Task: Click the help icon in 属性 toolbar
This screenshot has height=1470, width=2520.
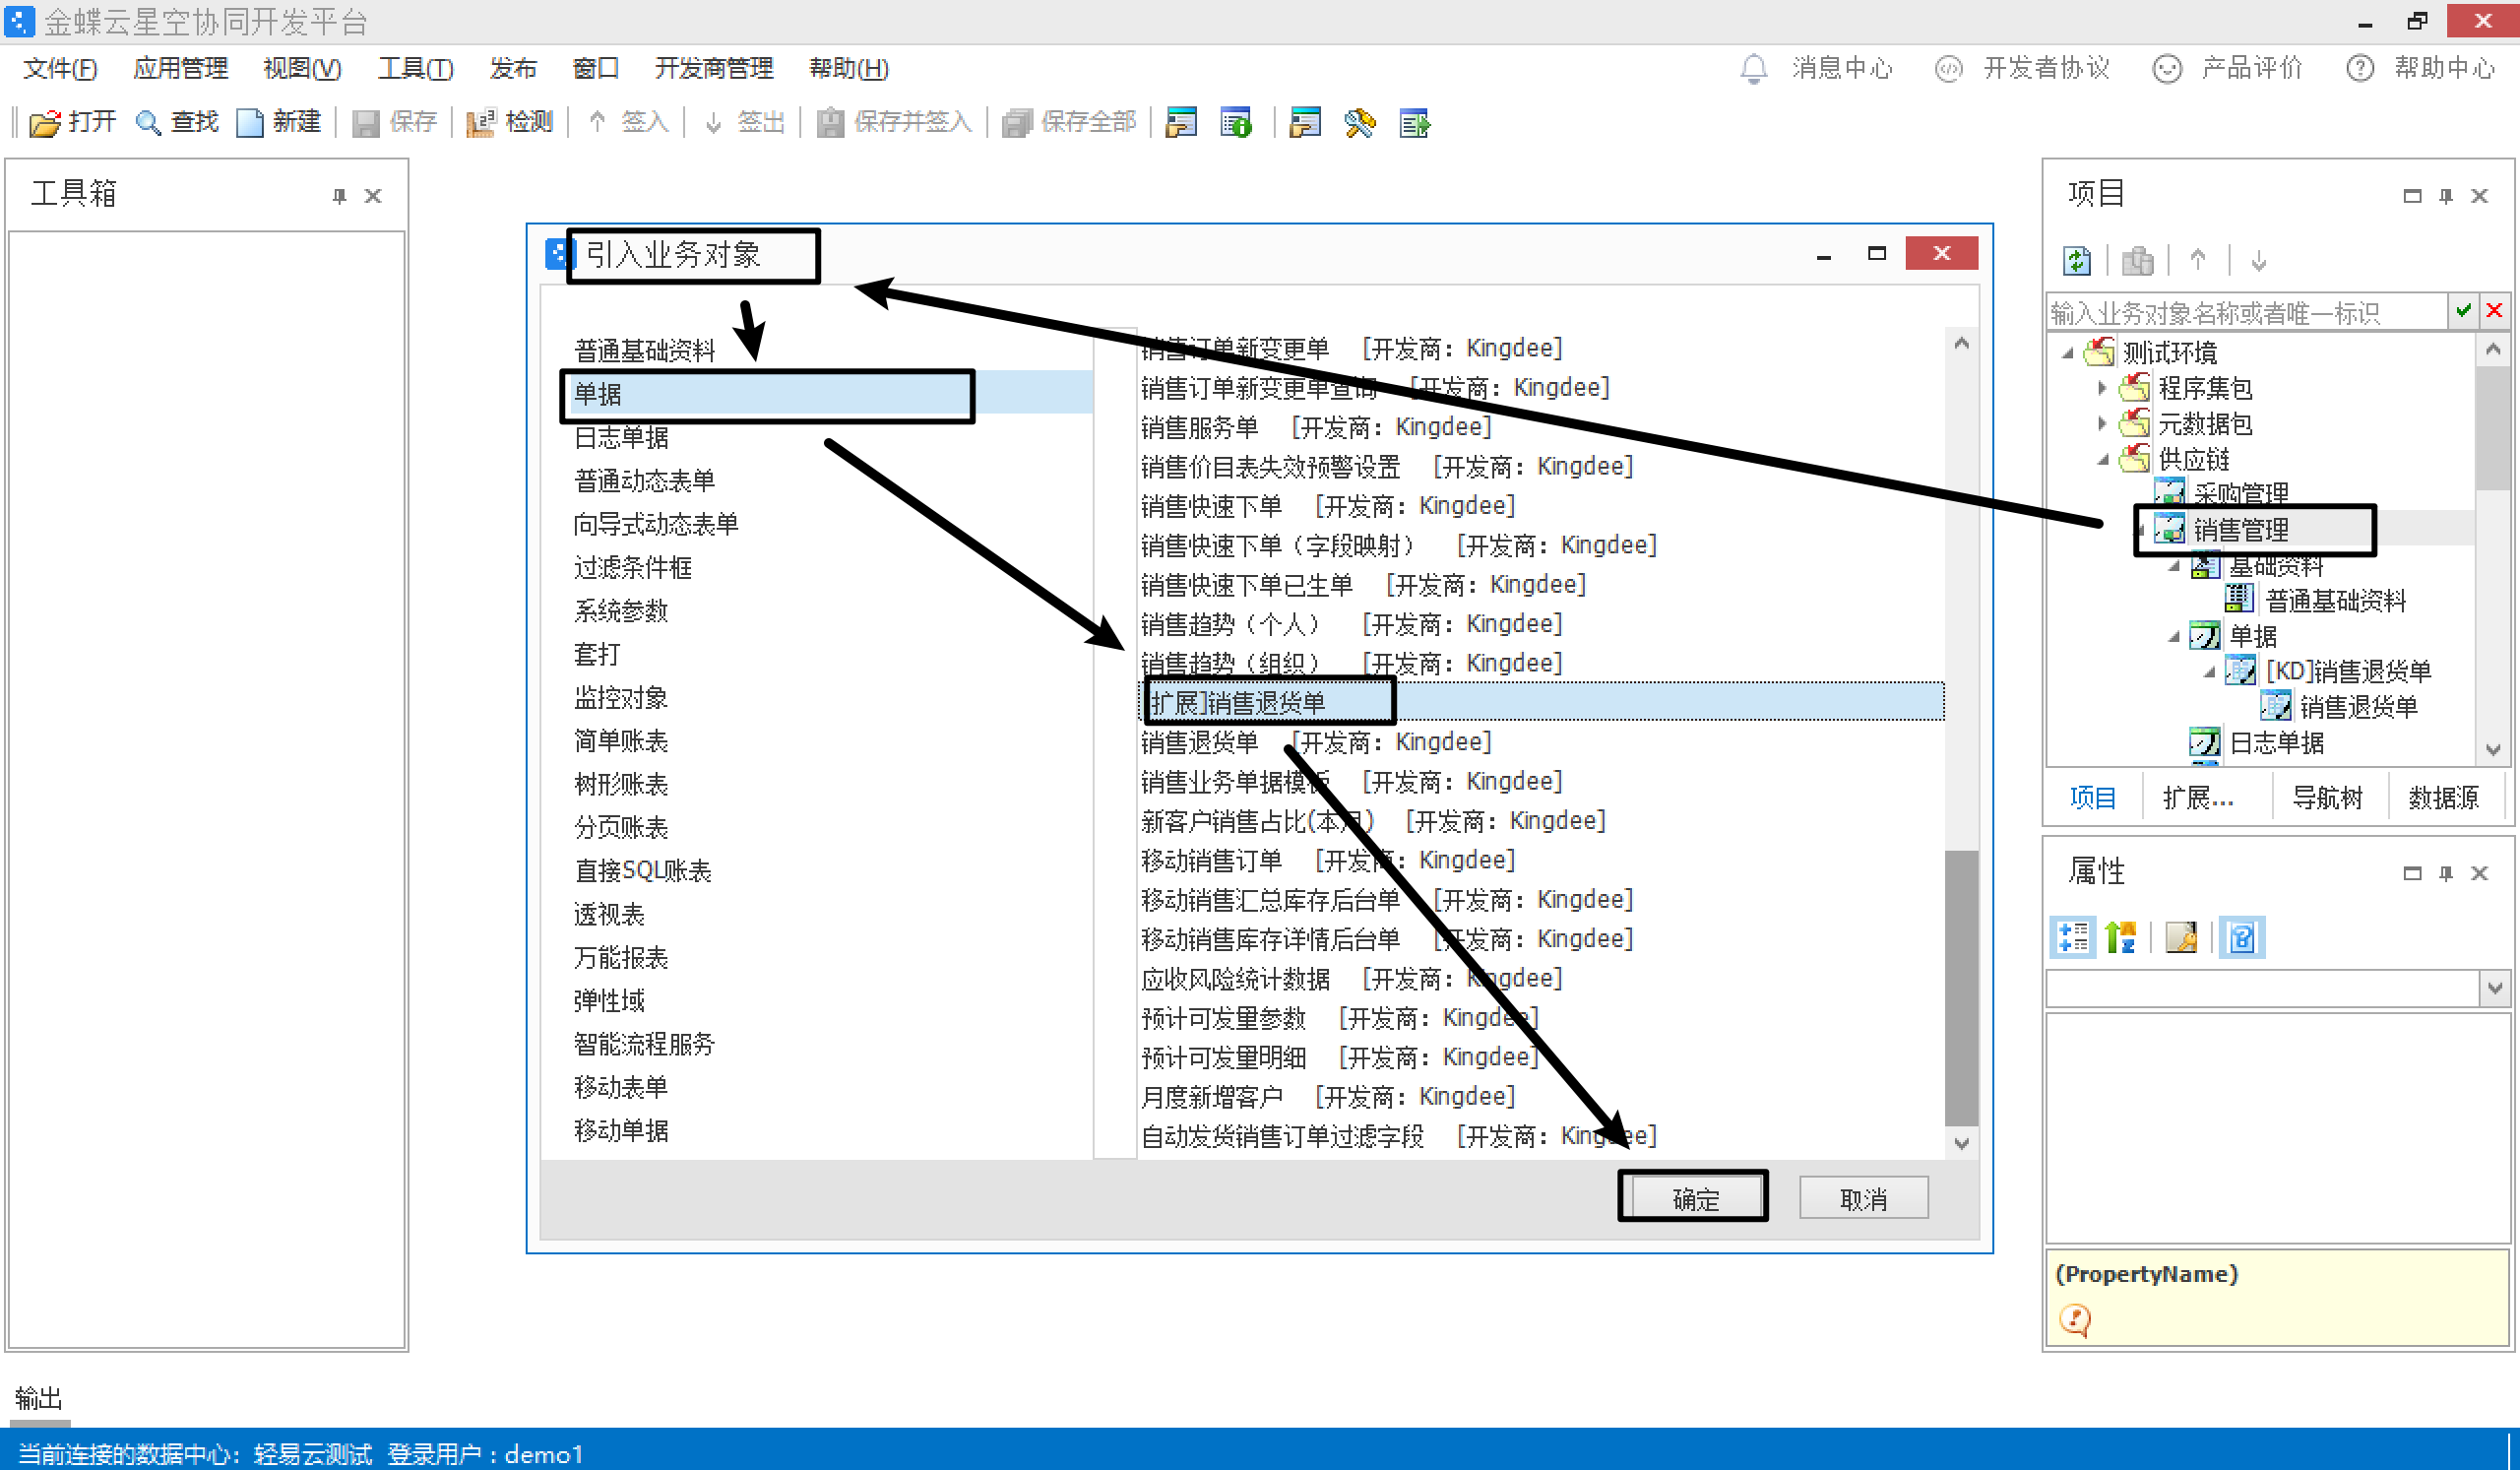Action: coord(2242,937)
